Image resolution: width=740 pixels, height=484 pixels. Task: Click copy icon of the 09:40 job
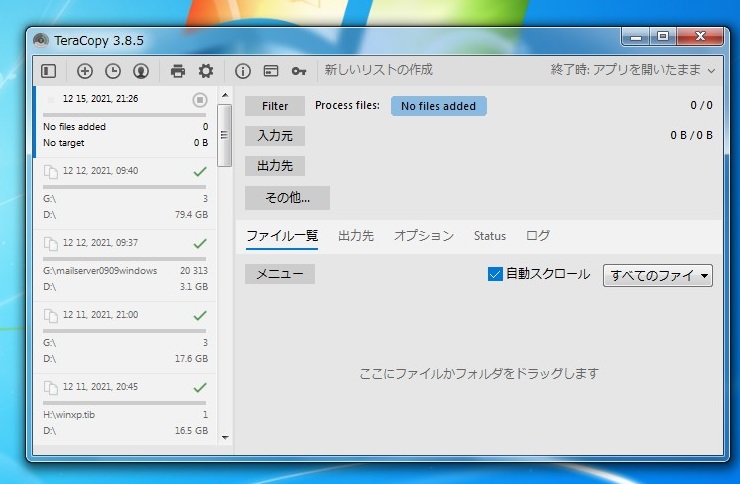[x=50, y=172]
